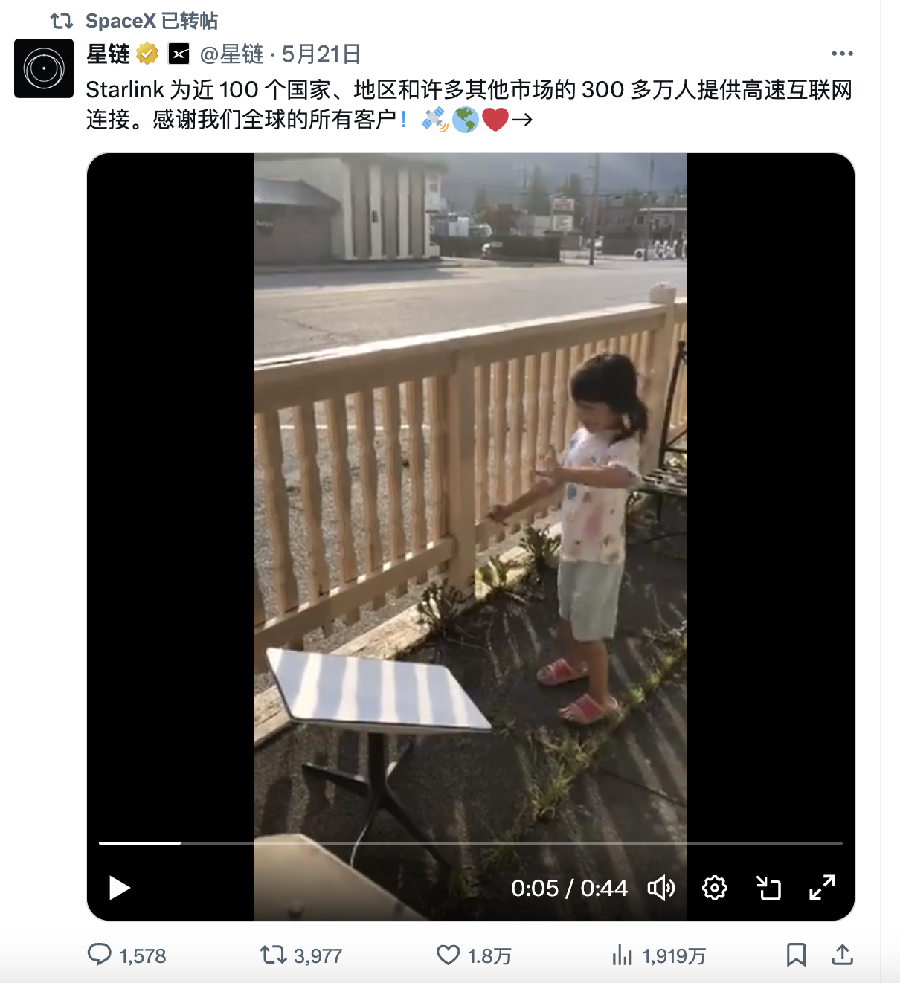Toggle picture-in-picture mode for the video
This screenshot has height=983, width=900.
(x=768, y=888)
